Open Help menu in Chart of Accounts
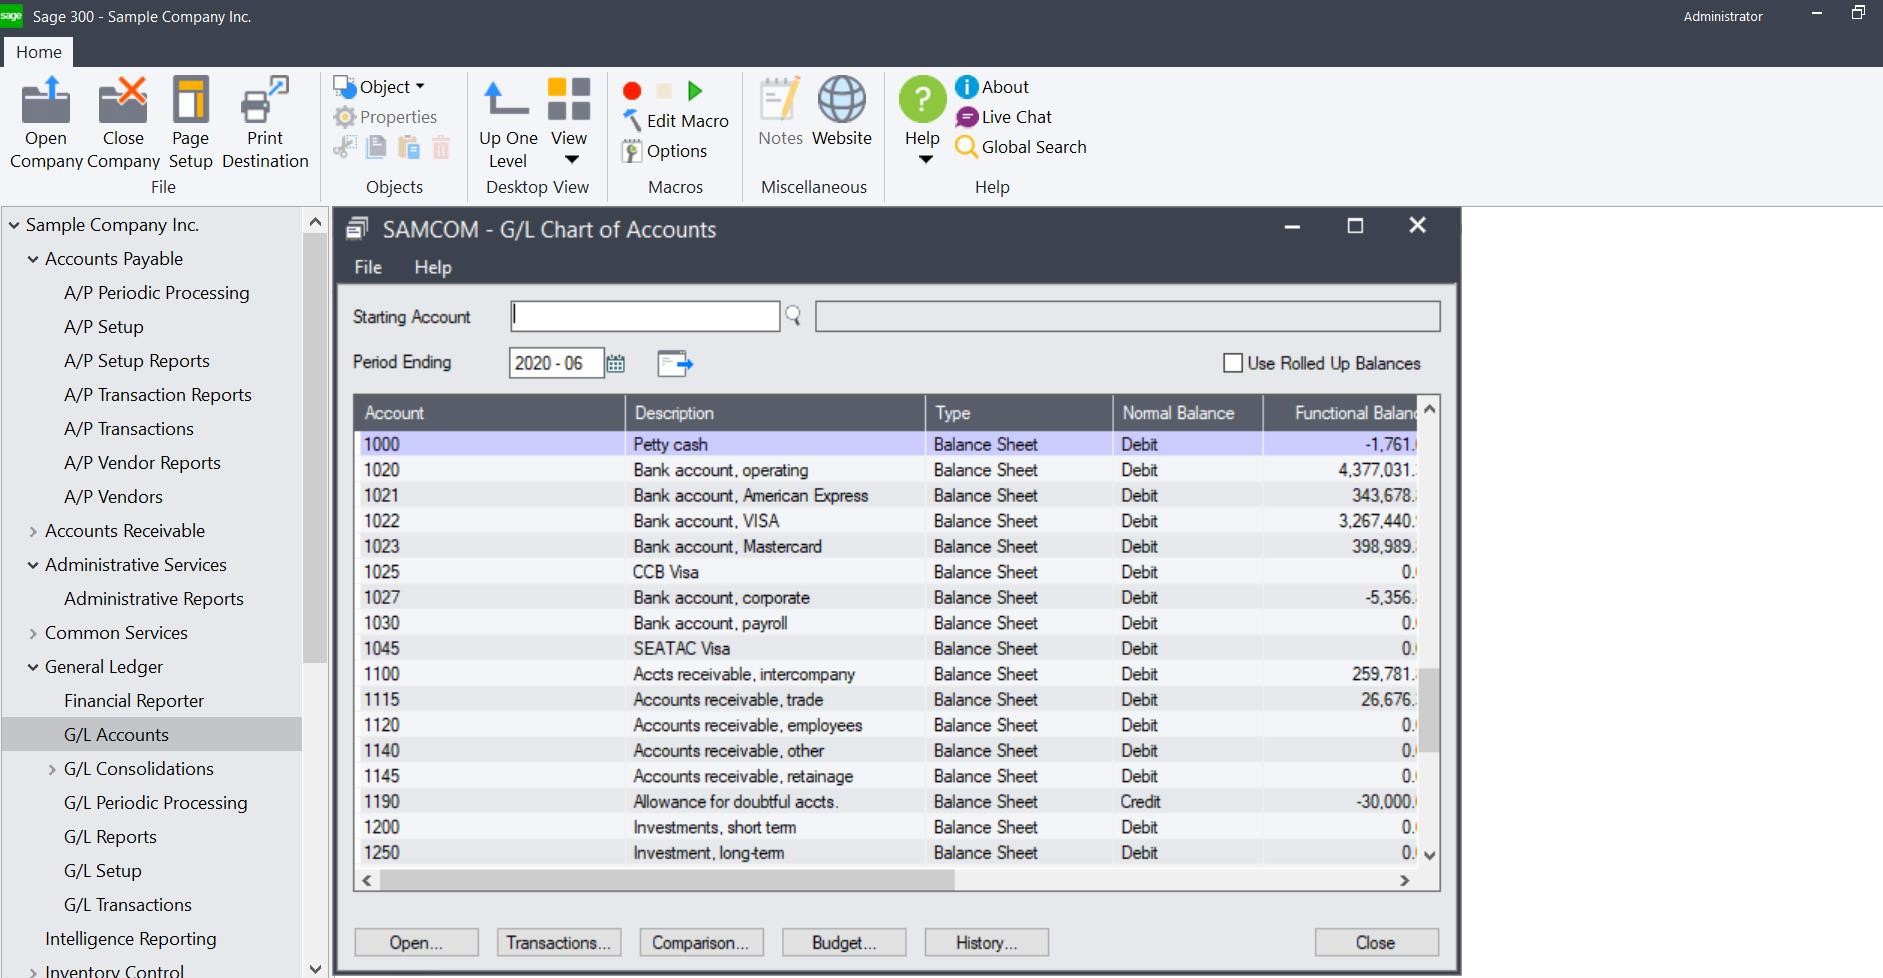Image resolution: width=1883 pixels, height=978 pixels. [x=433, y=267]
